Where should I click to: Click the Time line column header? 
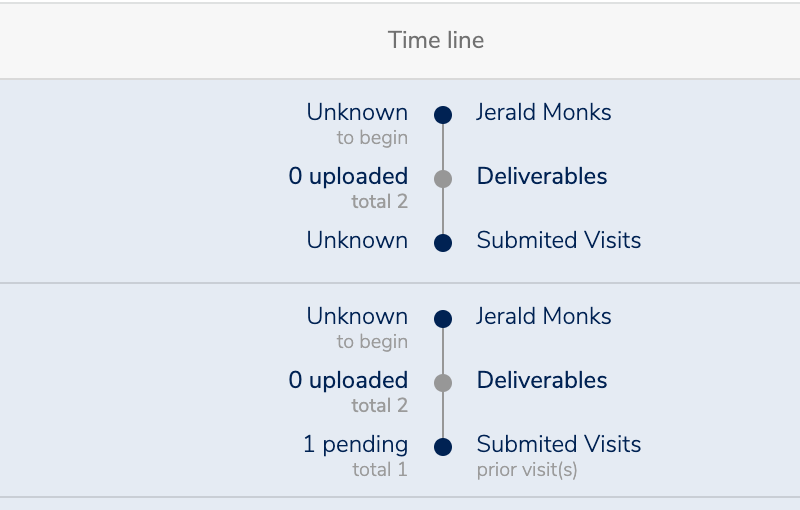pyautogui.click(x=436, y=40)
